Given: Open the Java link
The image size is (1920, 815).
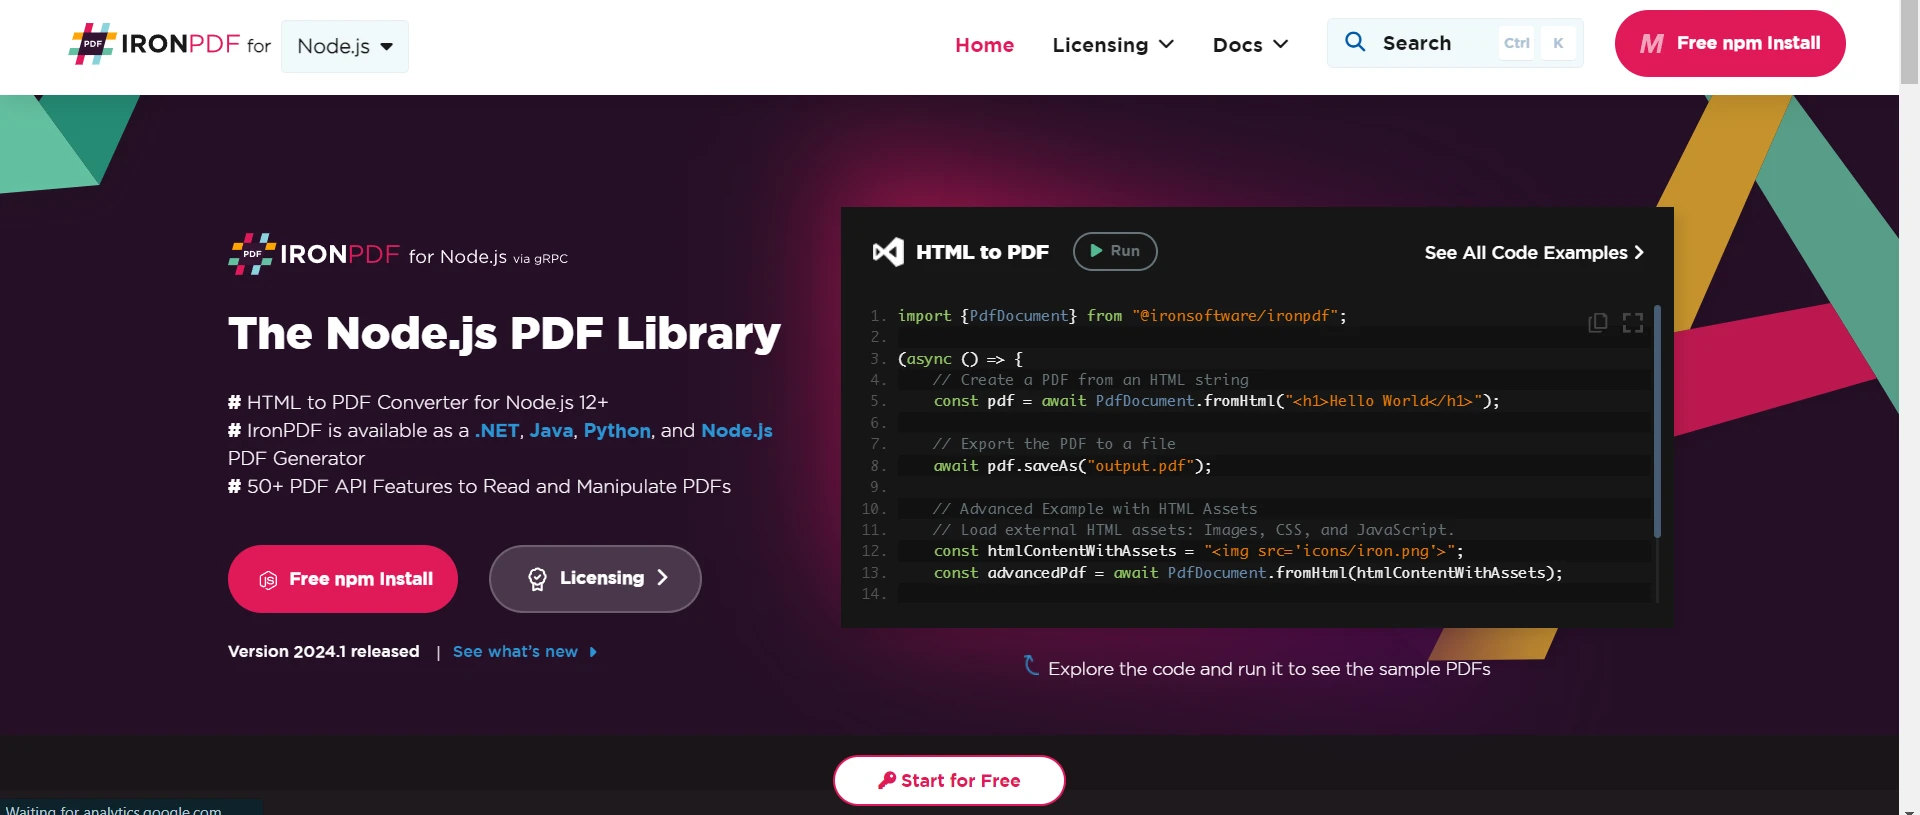Looking at the screenshot, I should pyautogui.click(x=551, y=430).
